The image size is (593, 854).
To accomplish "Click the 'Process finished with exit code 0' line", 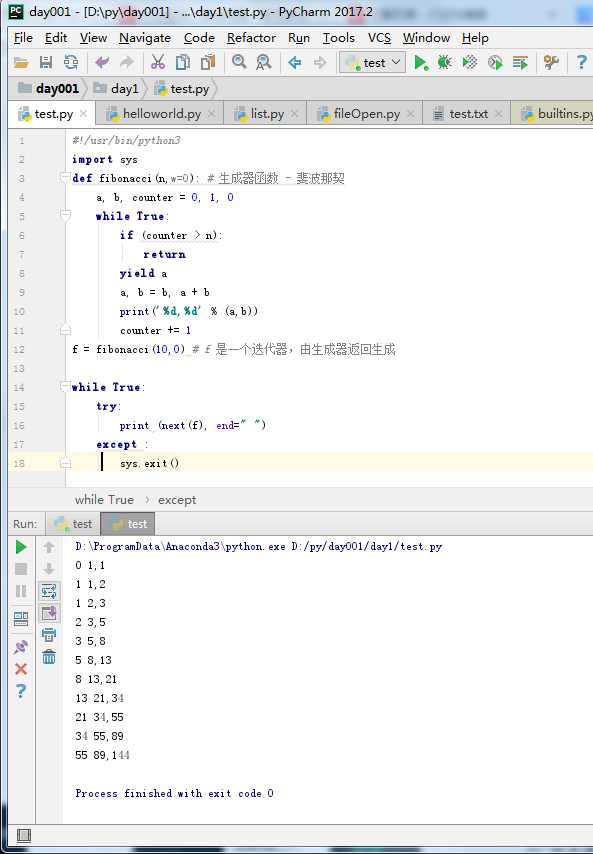I will pyautogui.click(x=174, y=793).
